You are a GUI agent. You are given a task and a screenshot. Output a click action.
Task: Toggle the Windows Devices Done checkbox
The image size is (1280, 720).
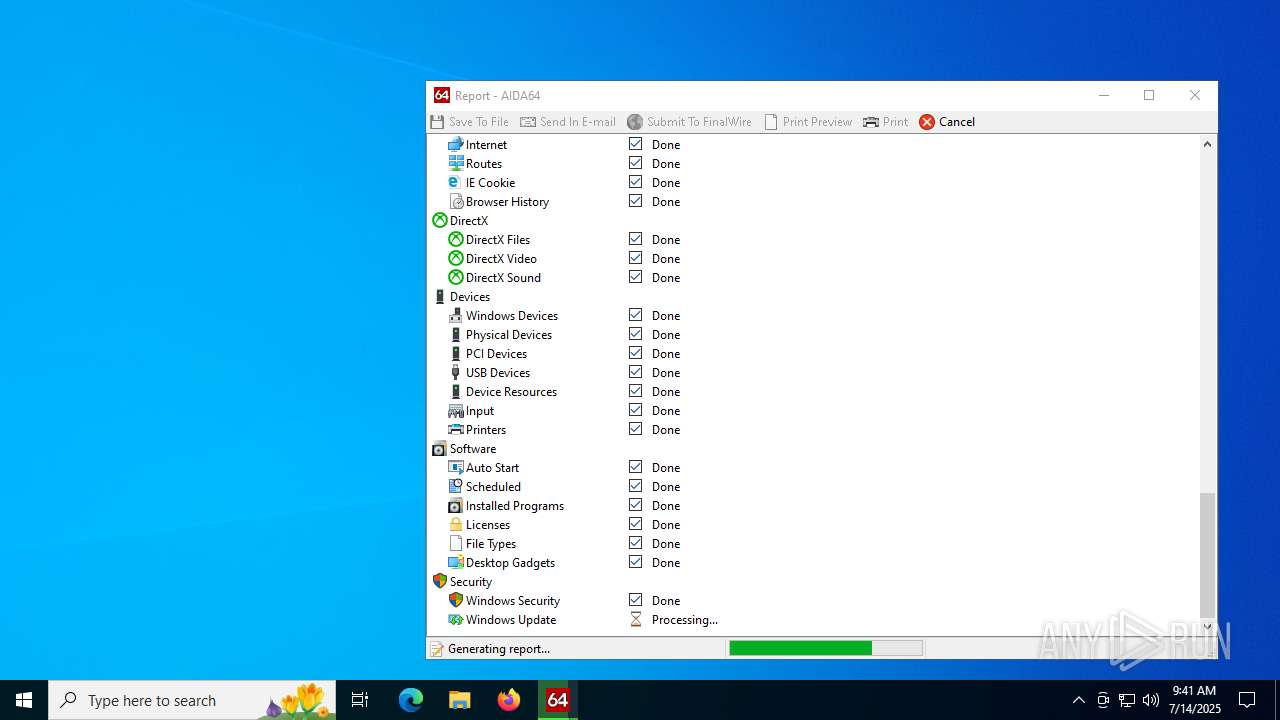tap(635, 315)
